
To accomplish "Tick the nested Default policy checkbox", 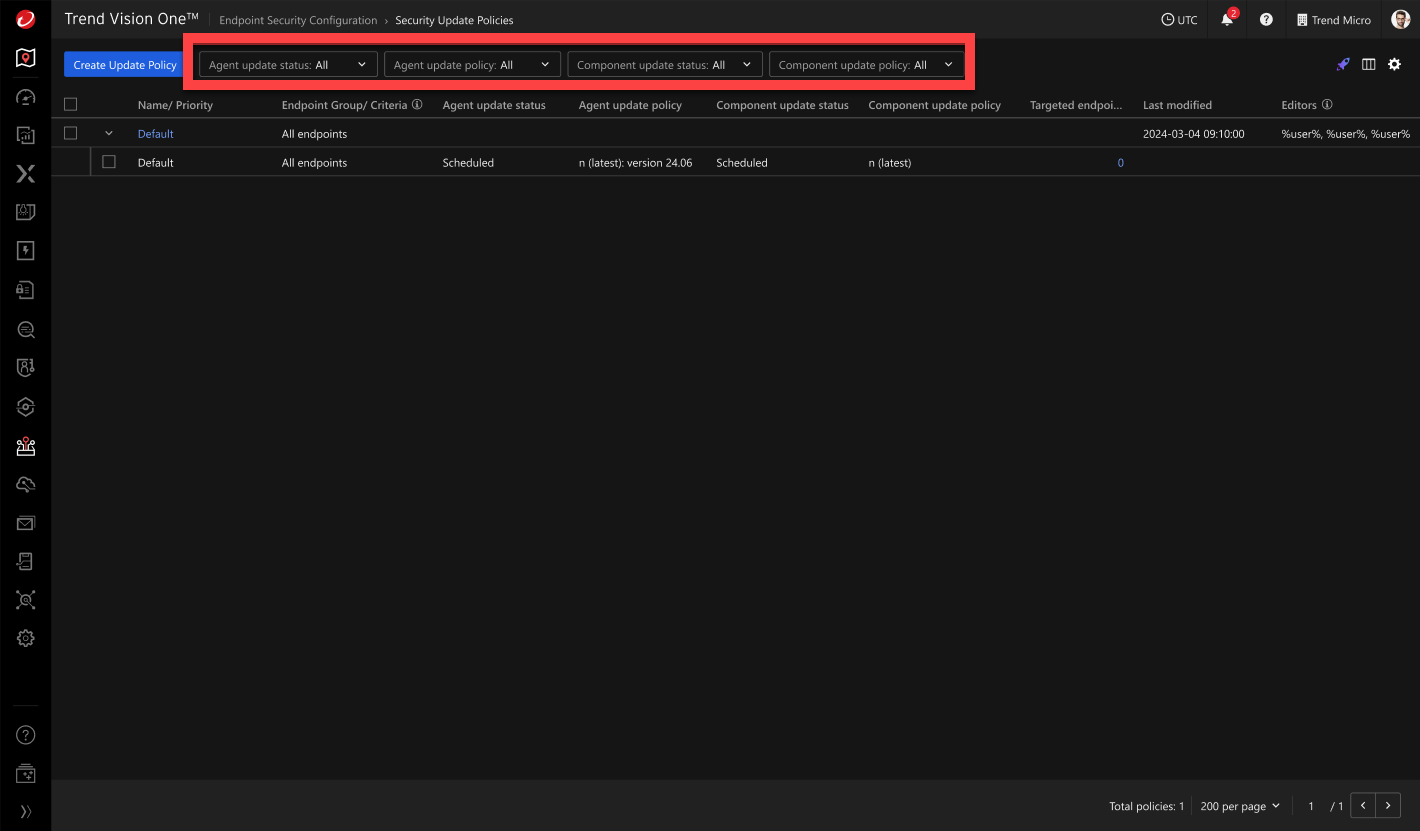I will (109, 162).
